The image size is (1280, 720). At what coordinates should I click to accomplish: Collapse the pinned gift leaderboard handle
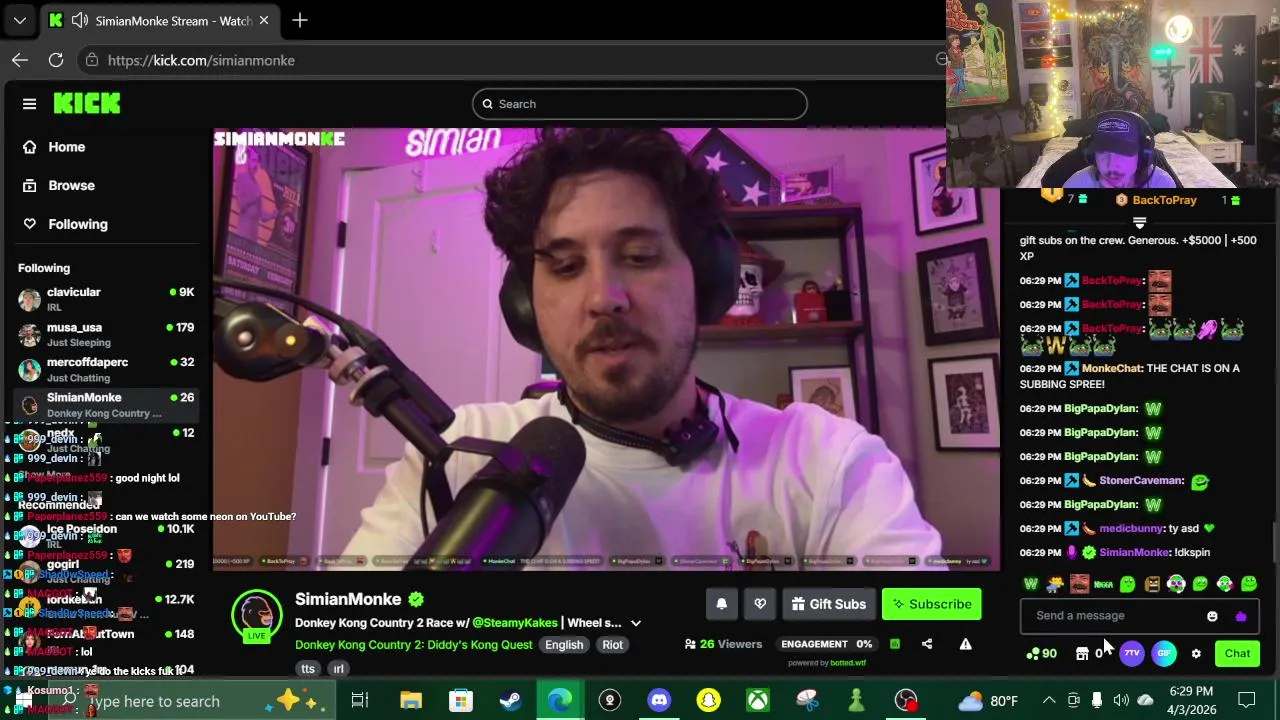tap(1139, 222)
